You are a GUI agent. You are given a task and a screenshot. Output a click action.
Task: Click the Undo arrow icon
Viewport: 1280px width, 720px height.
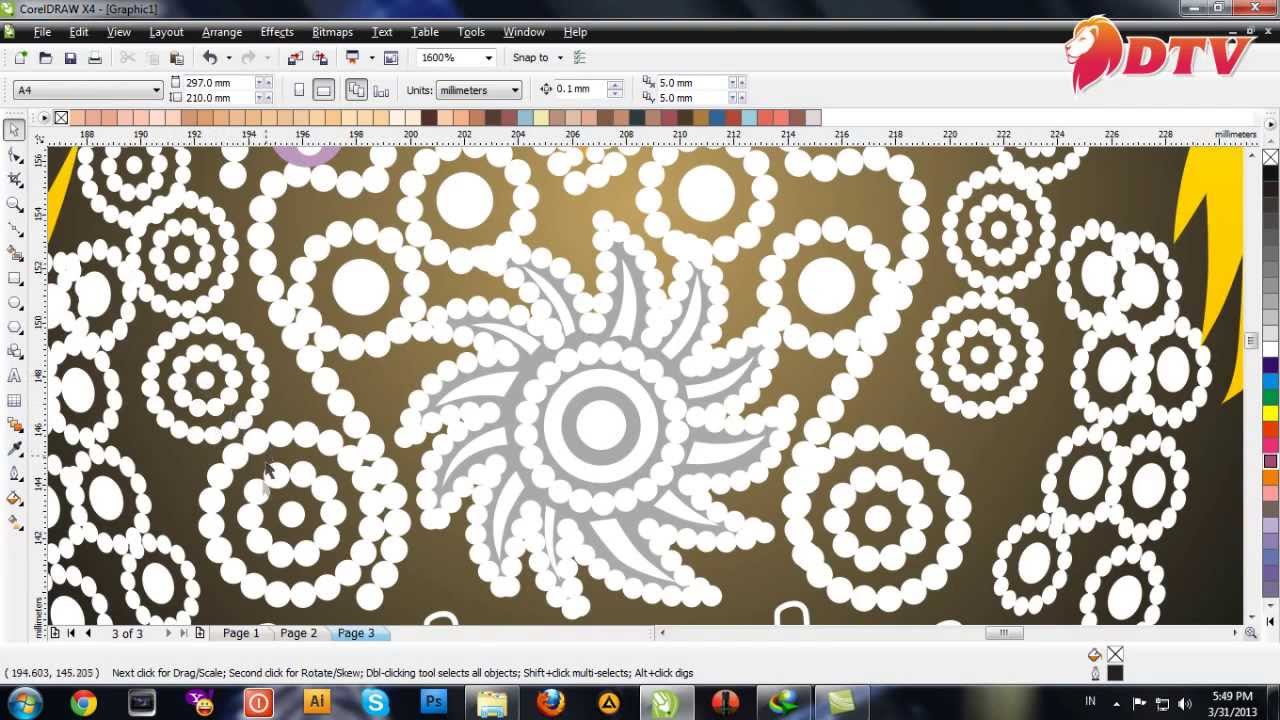pyautogui.click(x=210, y=58)
